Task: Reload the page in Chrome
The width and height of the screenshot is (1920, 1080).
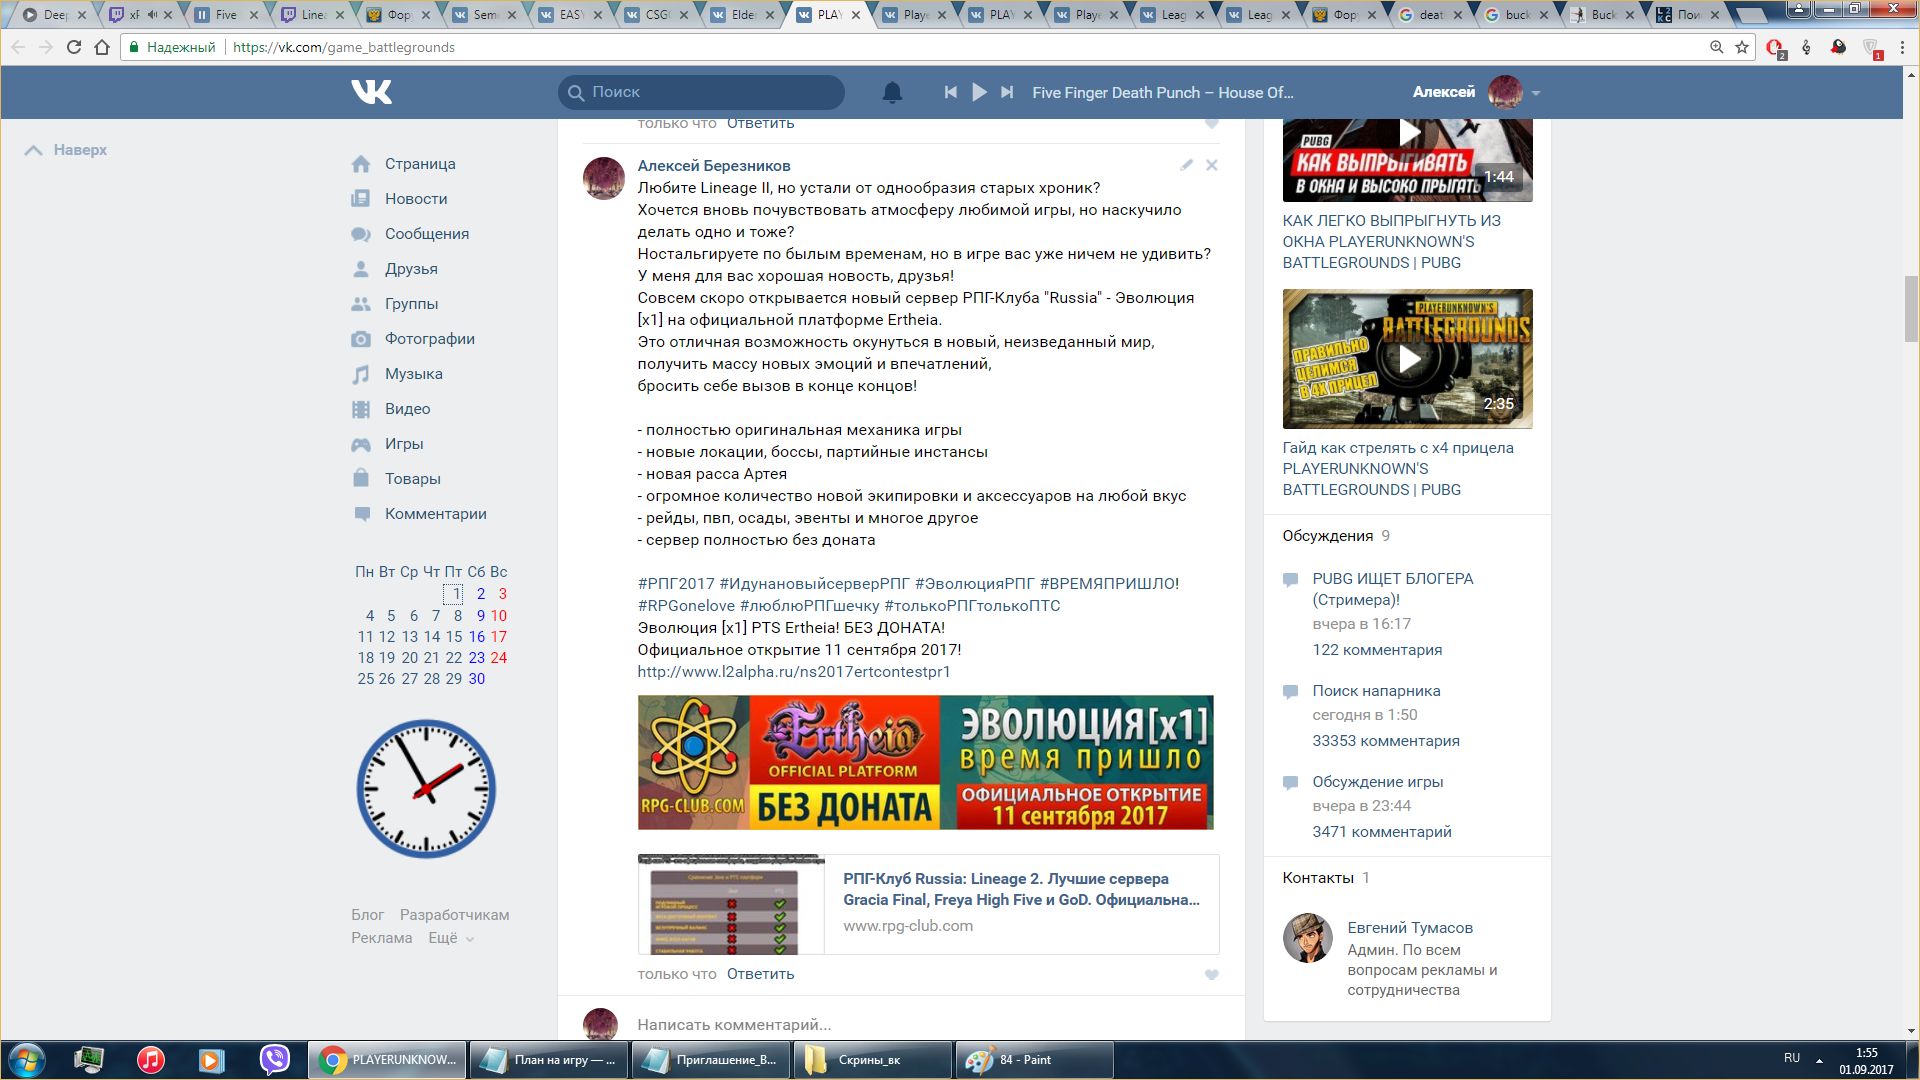Action: pyautogui.click(x=73, y=47)
